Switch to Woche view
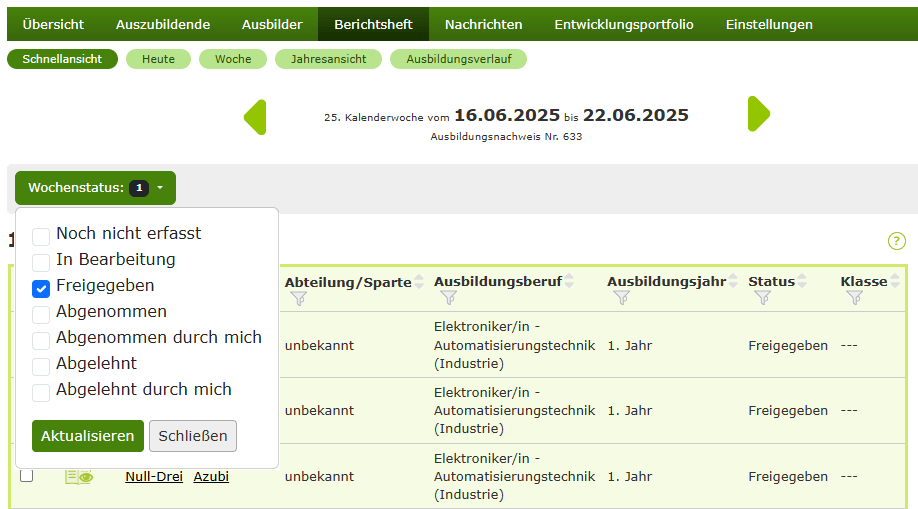The height and width of the screenshot is (509, 918). [233, 59]
